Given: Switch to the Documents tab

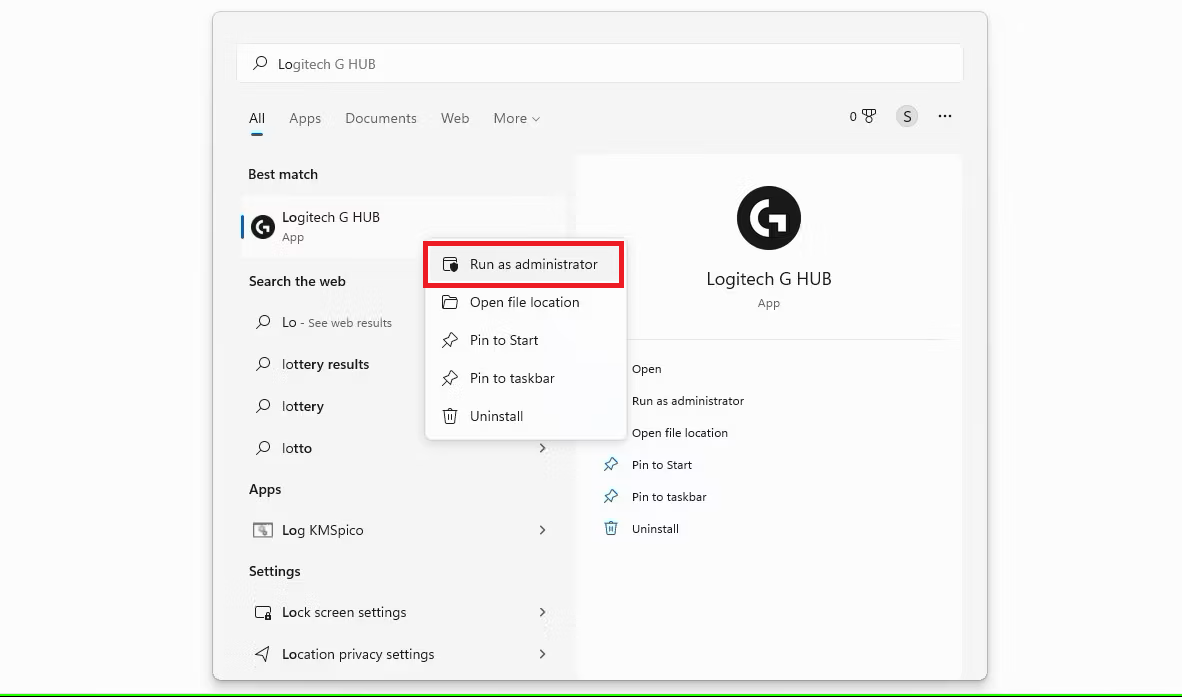Looking at the screenshot, I should point(381,118).
